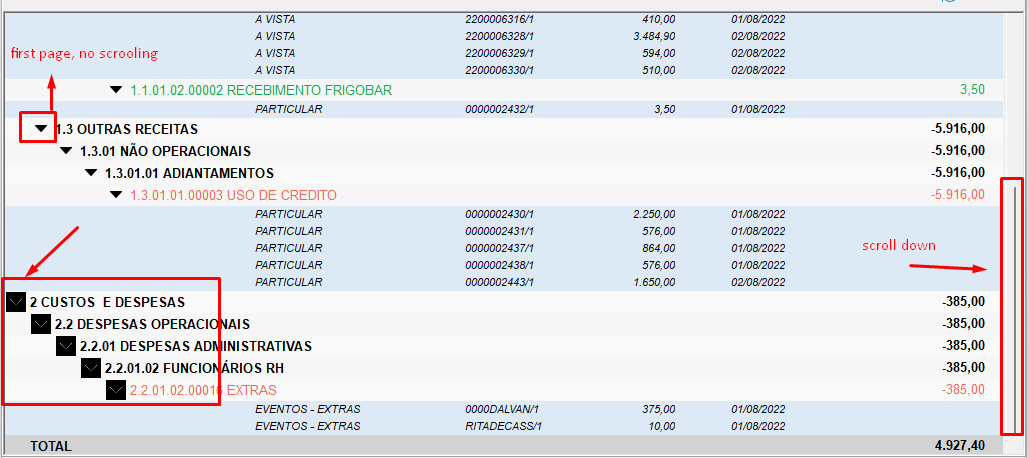The width and height of the screenshot is (1029, 458).
Task: Collapse the 1.3.01.01 ADIANTAMENTOS arrow
Action: click(x=91, y=173)
